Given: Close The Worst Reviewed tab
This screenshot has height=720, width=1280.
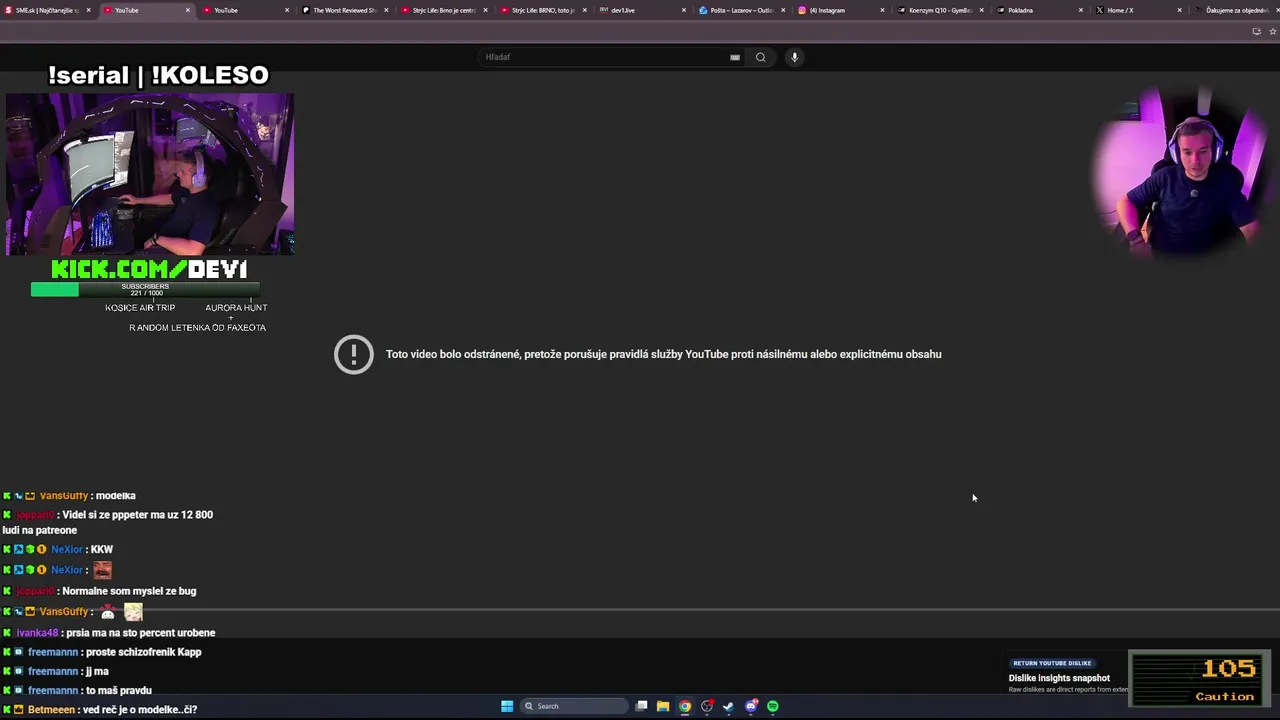Looking at the screenshot, I should (x=386, y=10).
